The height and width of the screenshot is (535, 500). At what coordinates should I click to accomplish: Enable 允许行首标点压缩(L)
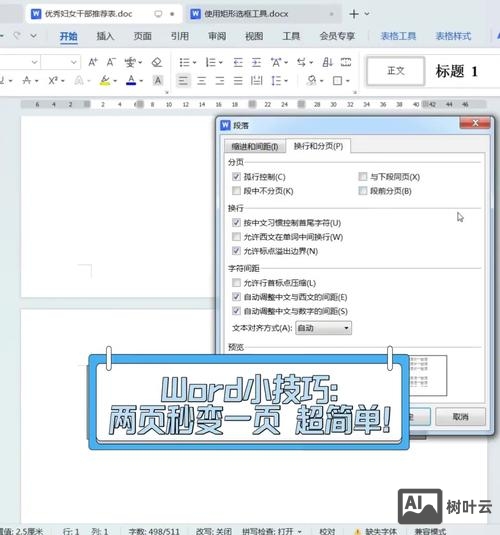pyautogui.click(x=236, y=283)
